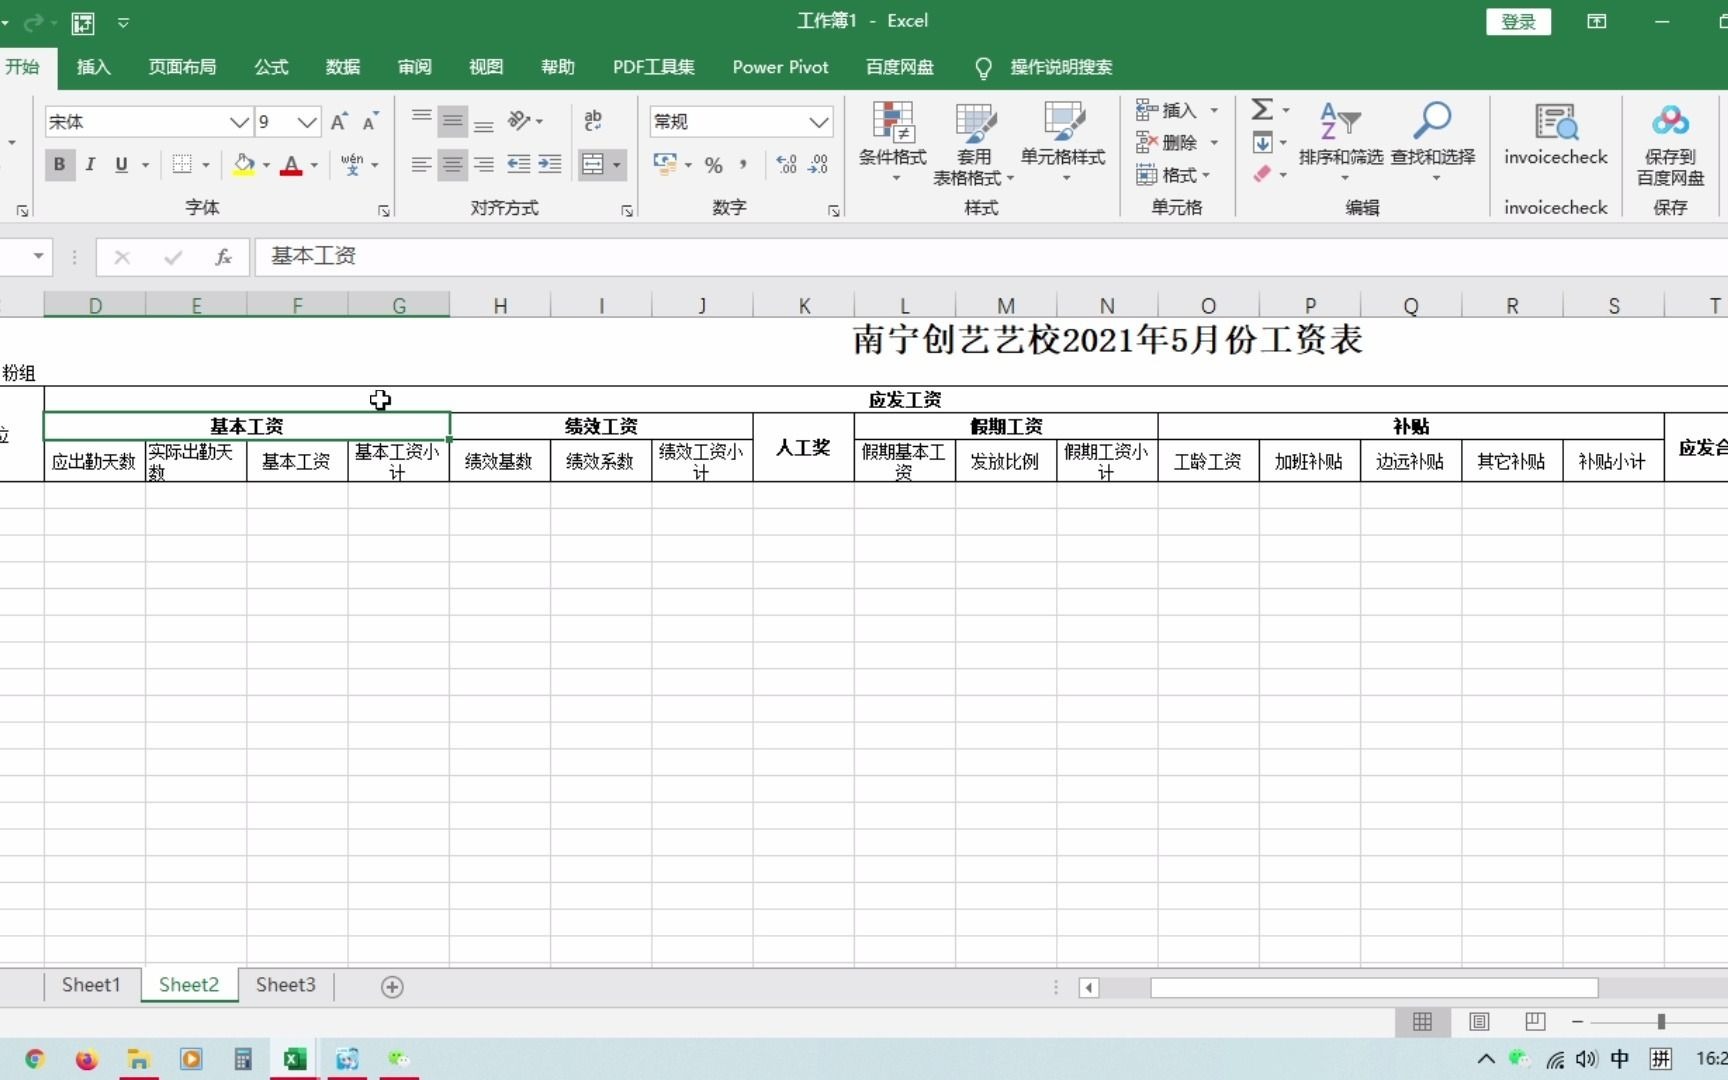Open the font name dropdown 宋体

[x=238, y=122]
